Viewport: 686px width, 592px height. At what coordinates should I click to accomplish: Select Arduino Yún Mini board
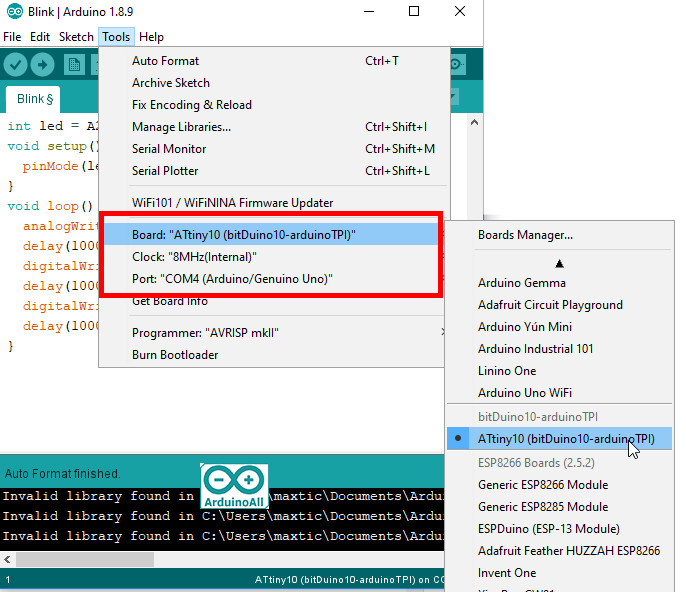click(x=559, y=327)
